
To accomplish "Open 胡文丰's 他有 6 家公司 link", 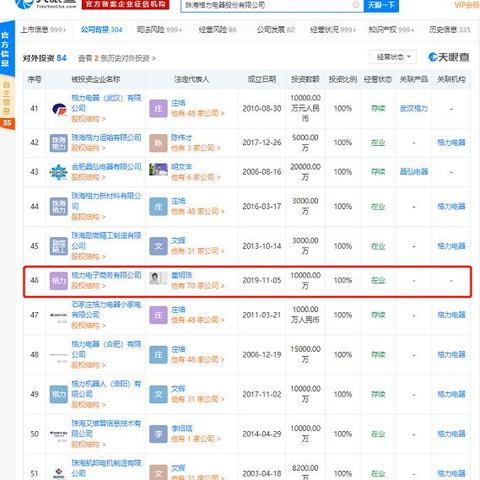I will 196,177.
